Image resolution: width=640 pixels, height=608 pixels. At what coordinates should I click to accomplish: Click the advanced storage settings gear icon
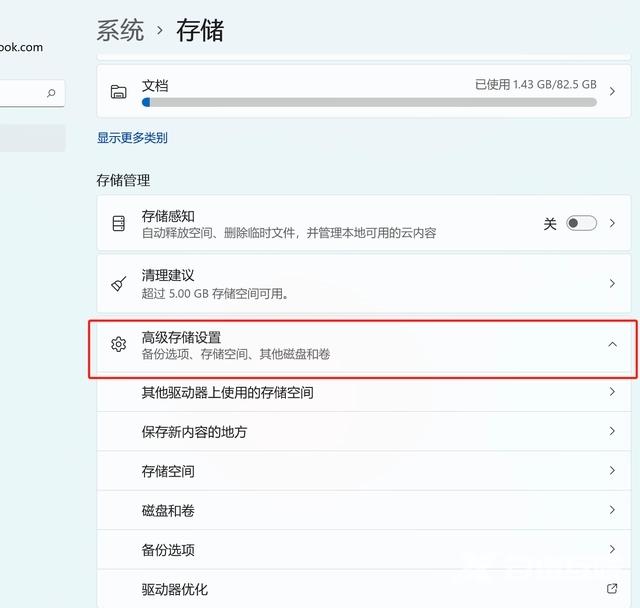click(118, 344)
